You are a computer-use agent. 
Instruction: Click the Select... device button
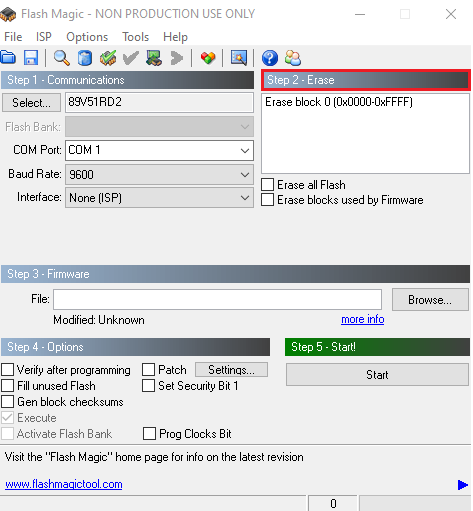click(31, 103)
